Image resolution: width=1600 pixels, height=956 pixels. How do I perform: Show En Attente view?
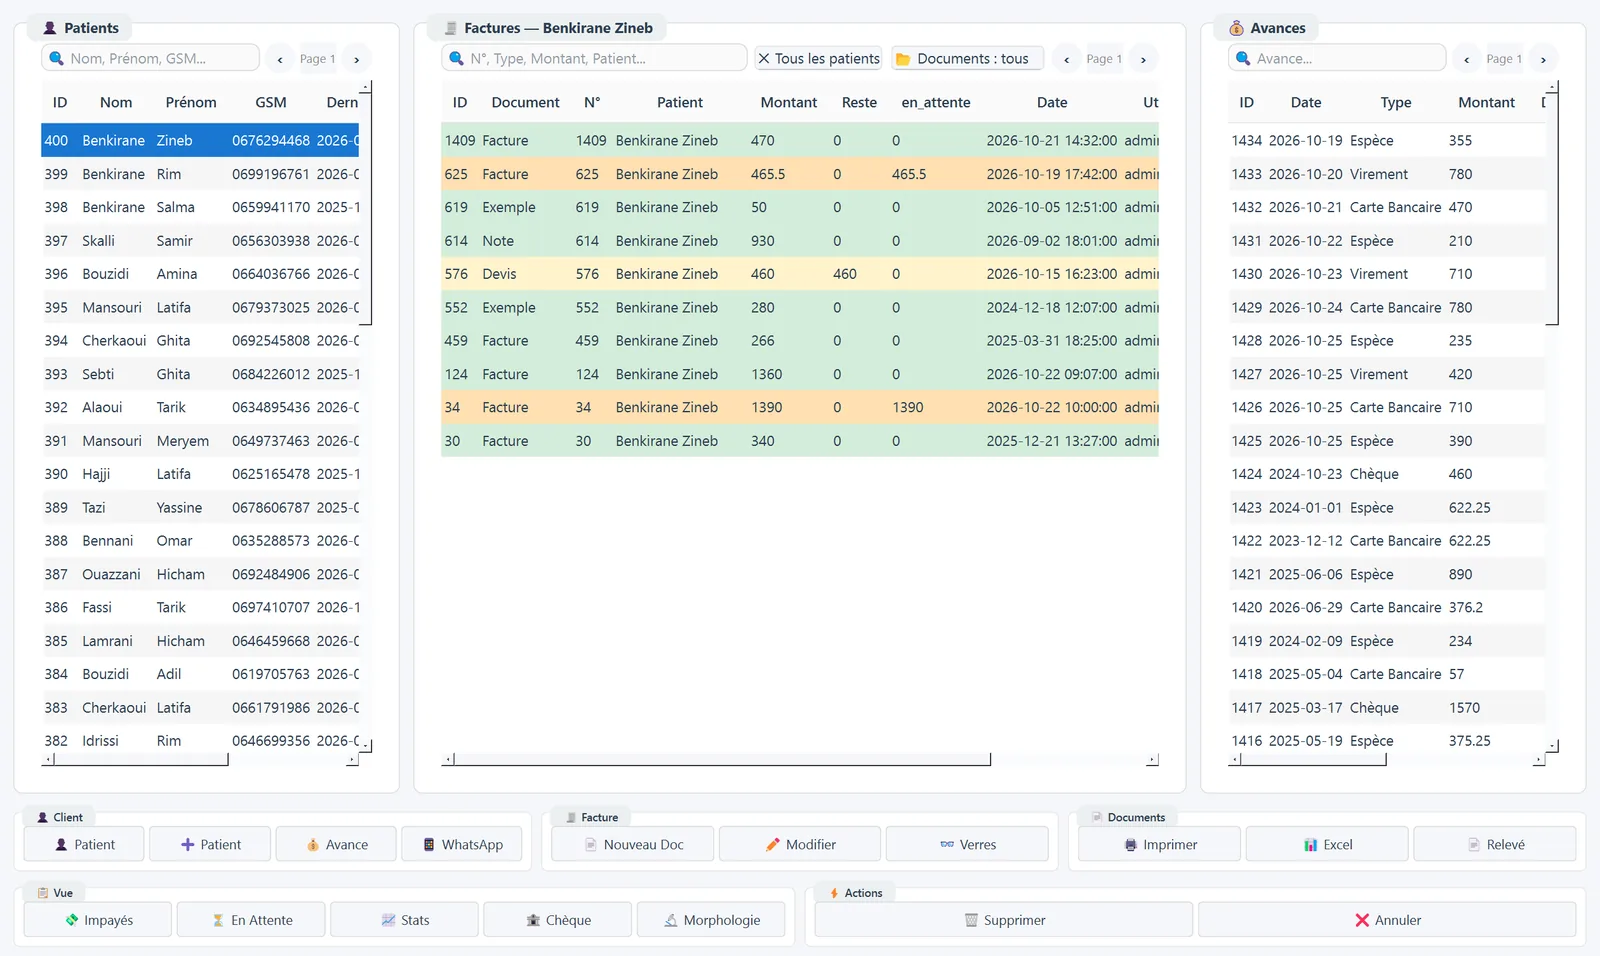coord(251,920)
